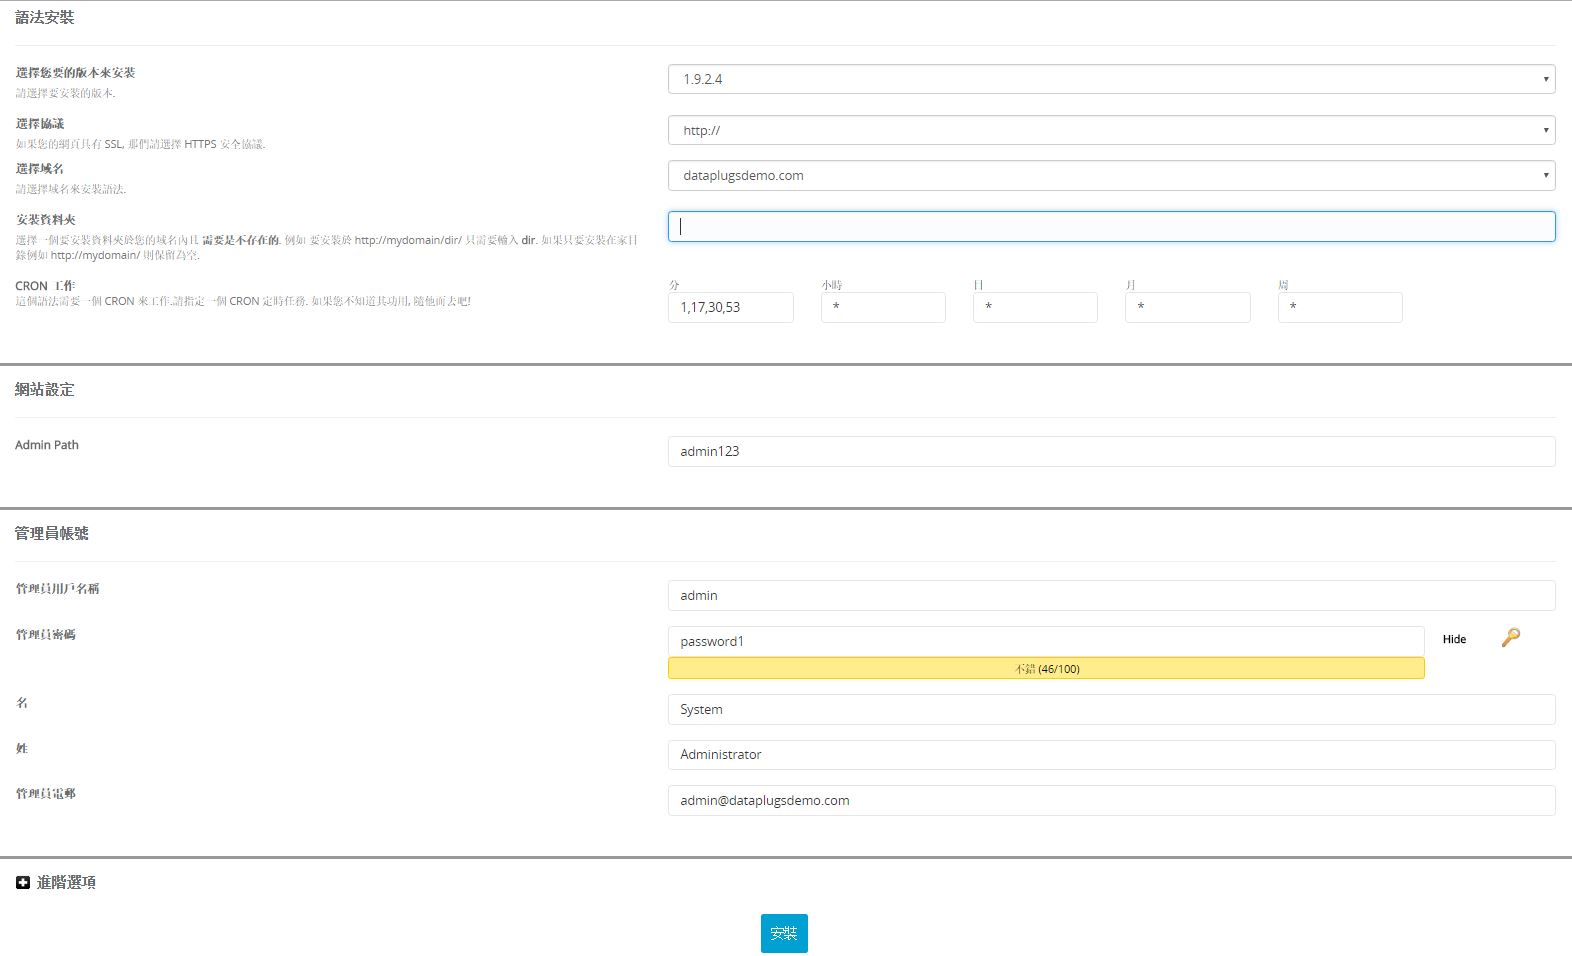
Task: Expand the 進階選項 advanced options section
Action: pos(66,882)
